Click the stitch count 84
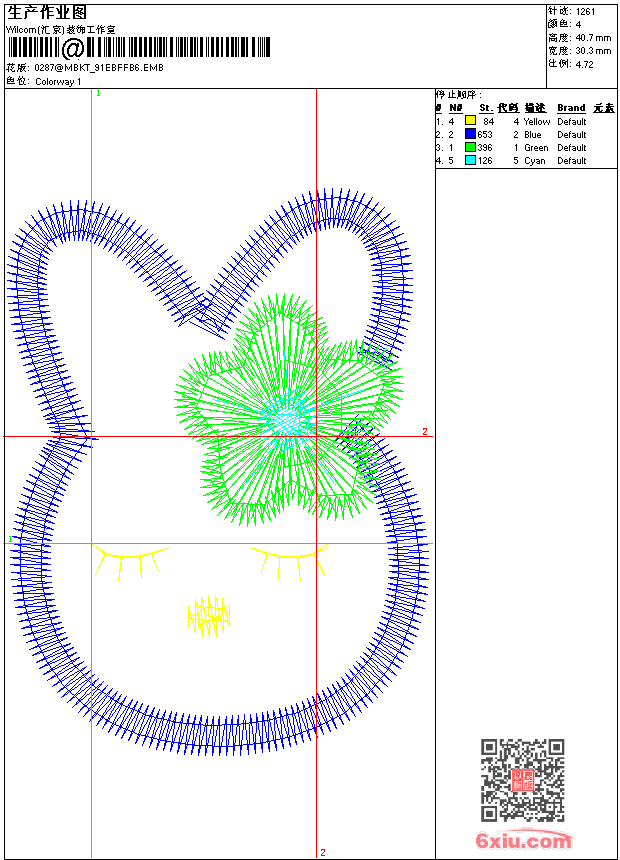 [x=488, y=122]
